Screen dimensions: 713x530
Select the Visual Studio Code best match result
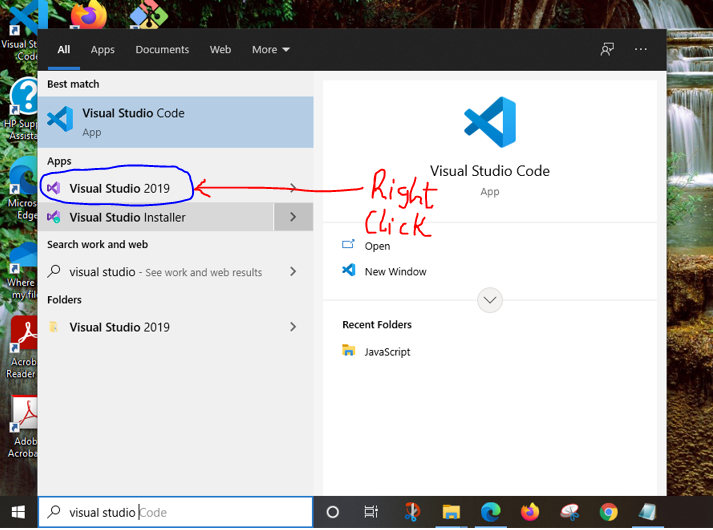click(x=176, y=122)
